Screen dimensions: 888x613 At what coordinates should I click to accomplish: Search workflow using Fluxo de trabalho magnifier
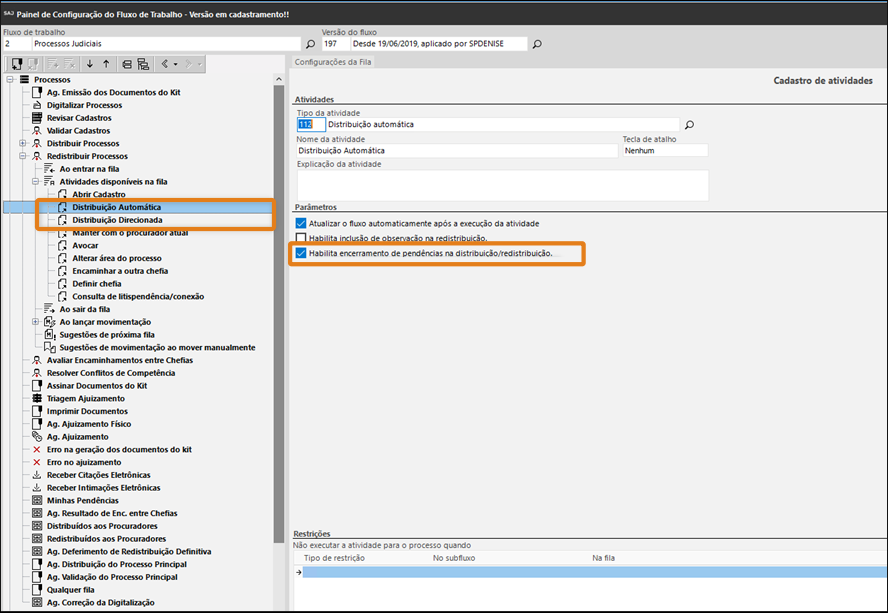(310, 44)
